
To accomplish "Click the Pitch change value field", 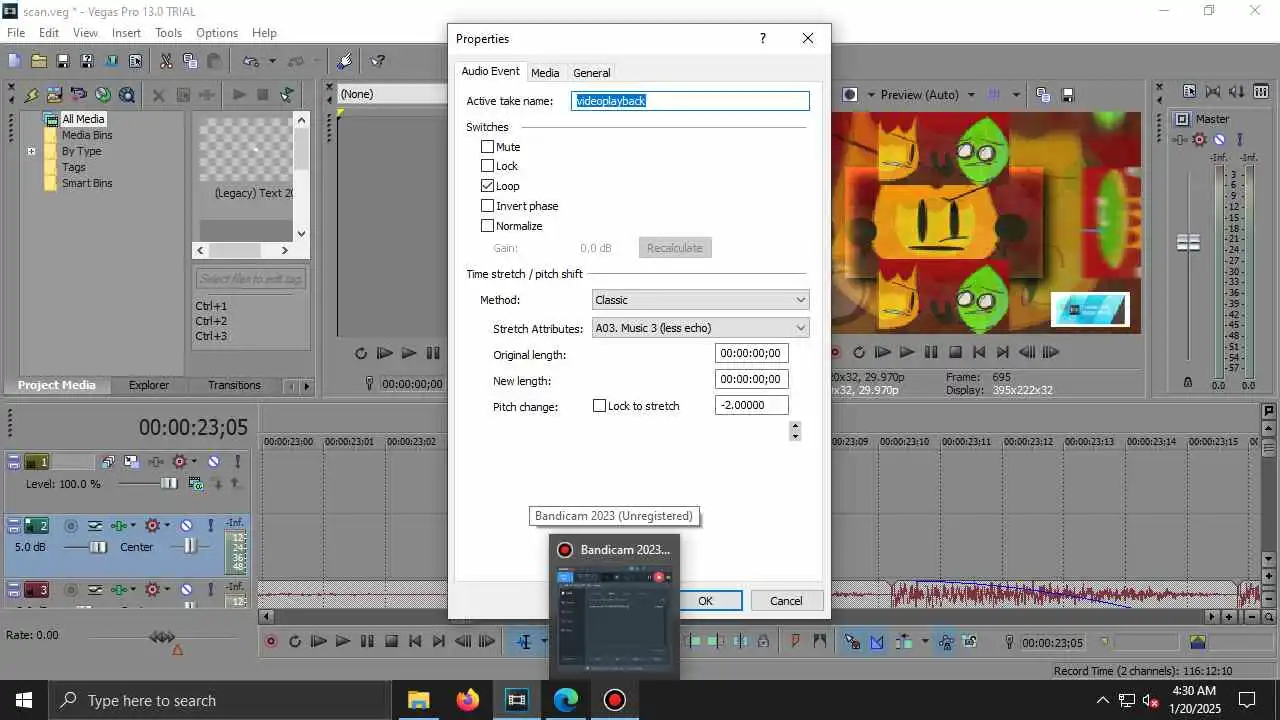I will (752, 405).
